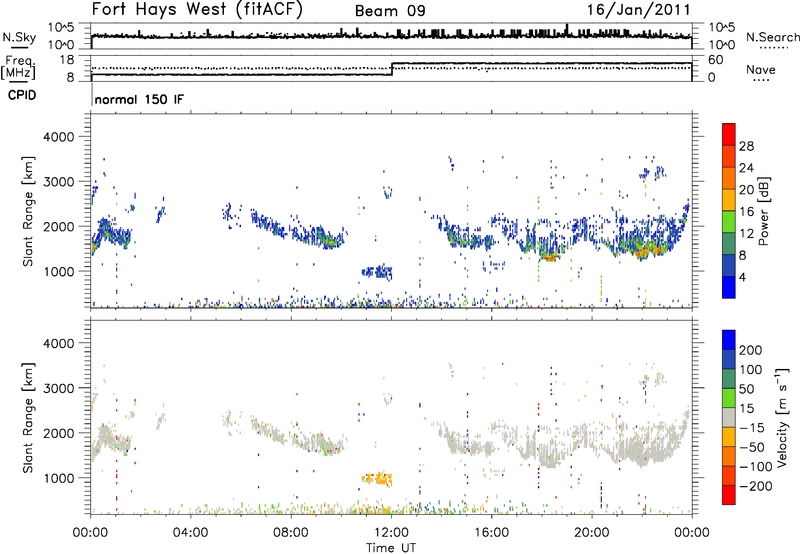Select the "CPID" row label
This screenshot has height=554, width=800.
[x=22, y=95]
